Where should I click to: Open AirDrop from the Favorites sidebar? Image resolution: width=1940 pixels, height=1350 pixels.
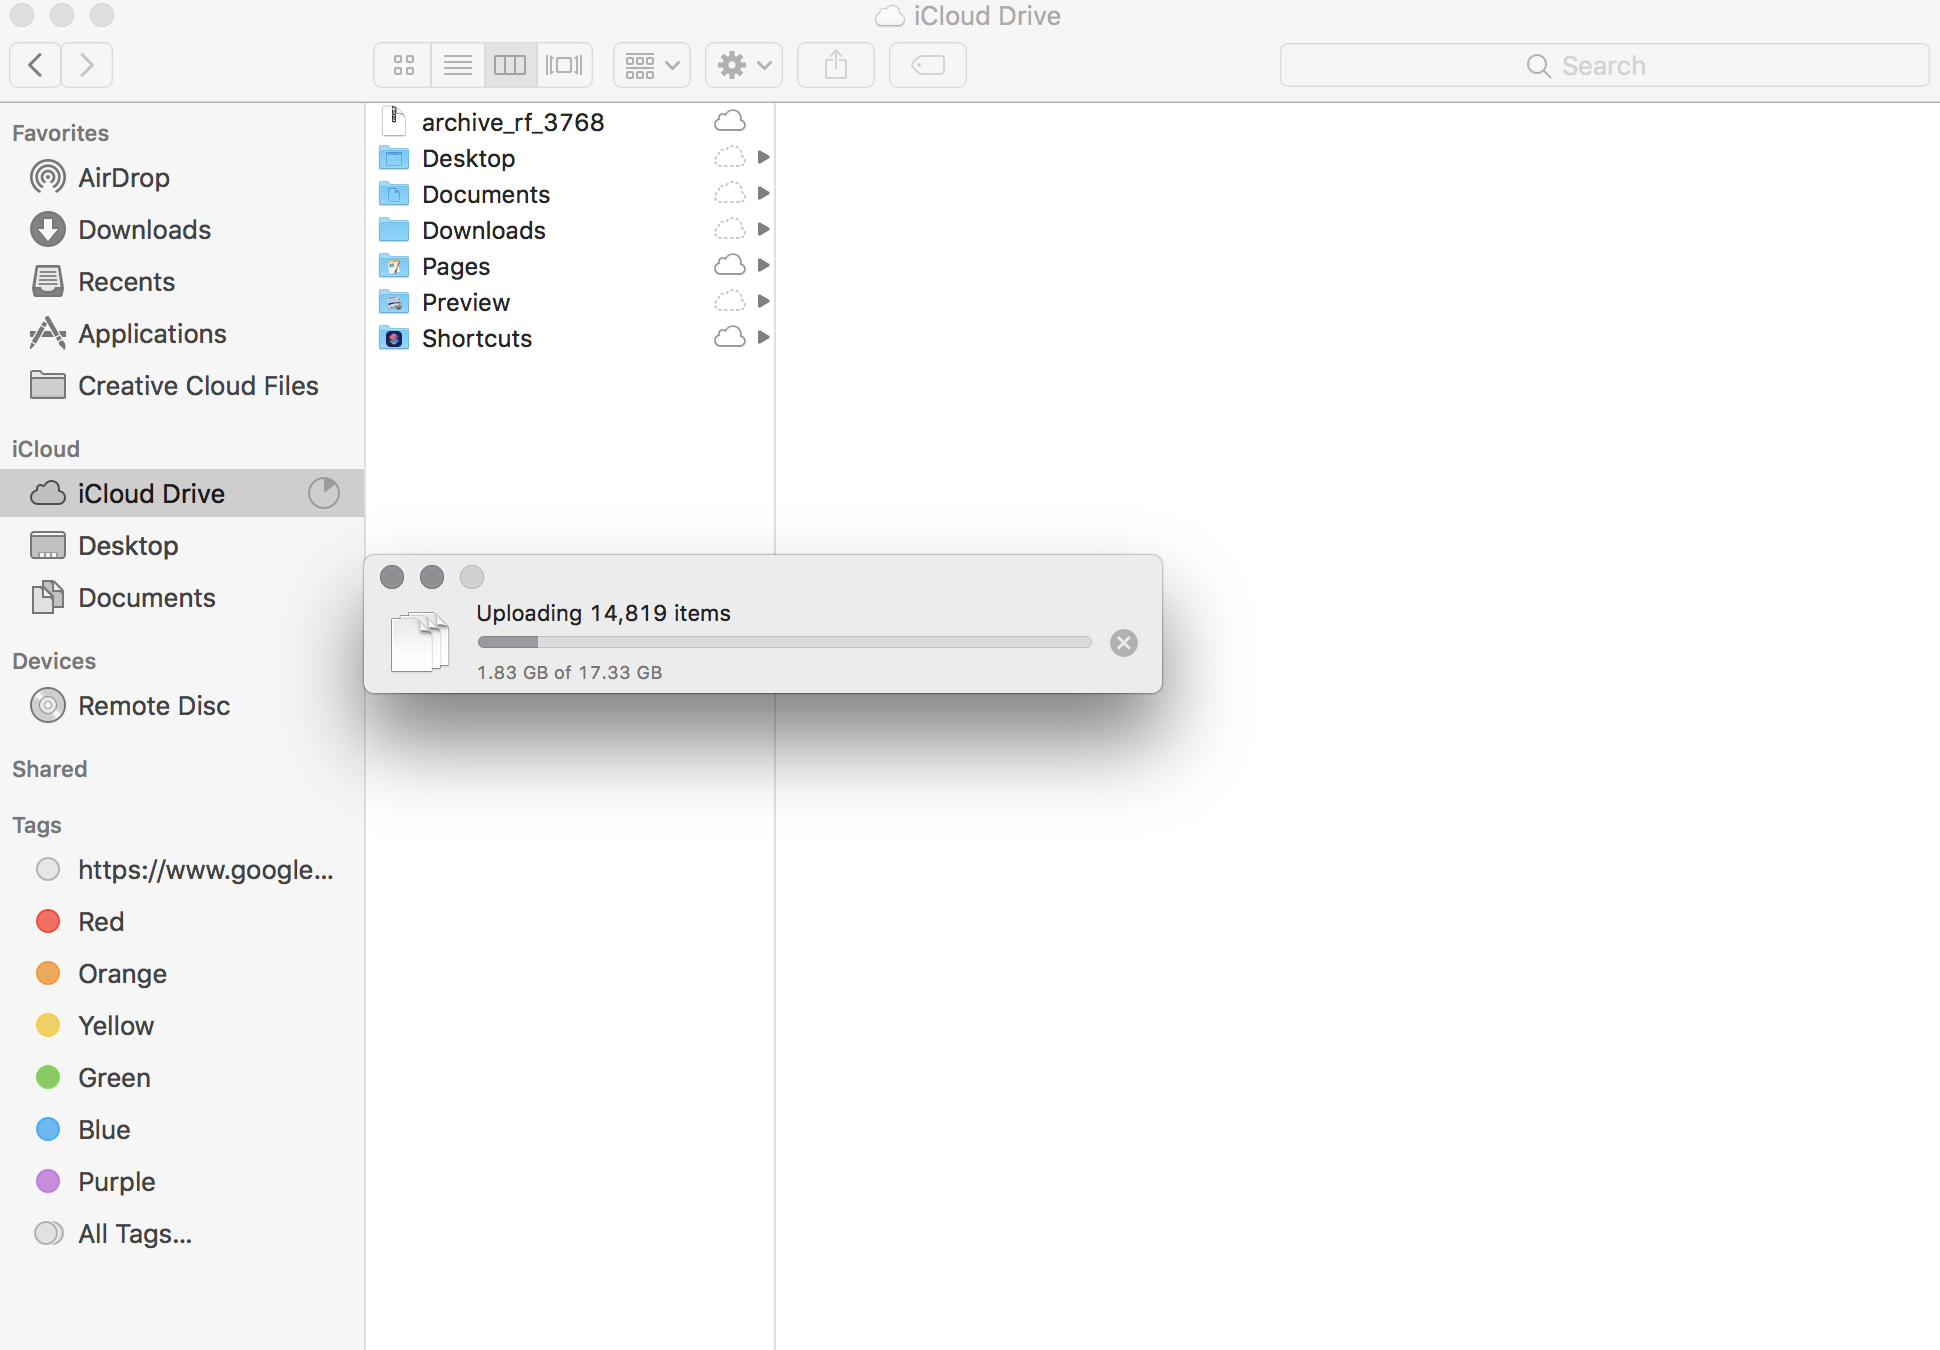(x=124, y=177)
